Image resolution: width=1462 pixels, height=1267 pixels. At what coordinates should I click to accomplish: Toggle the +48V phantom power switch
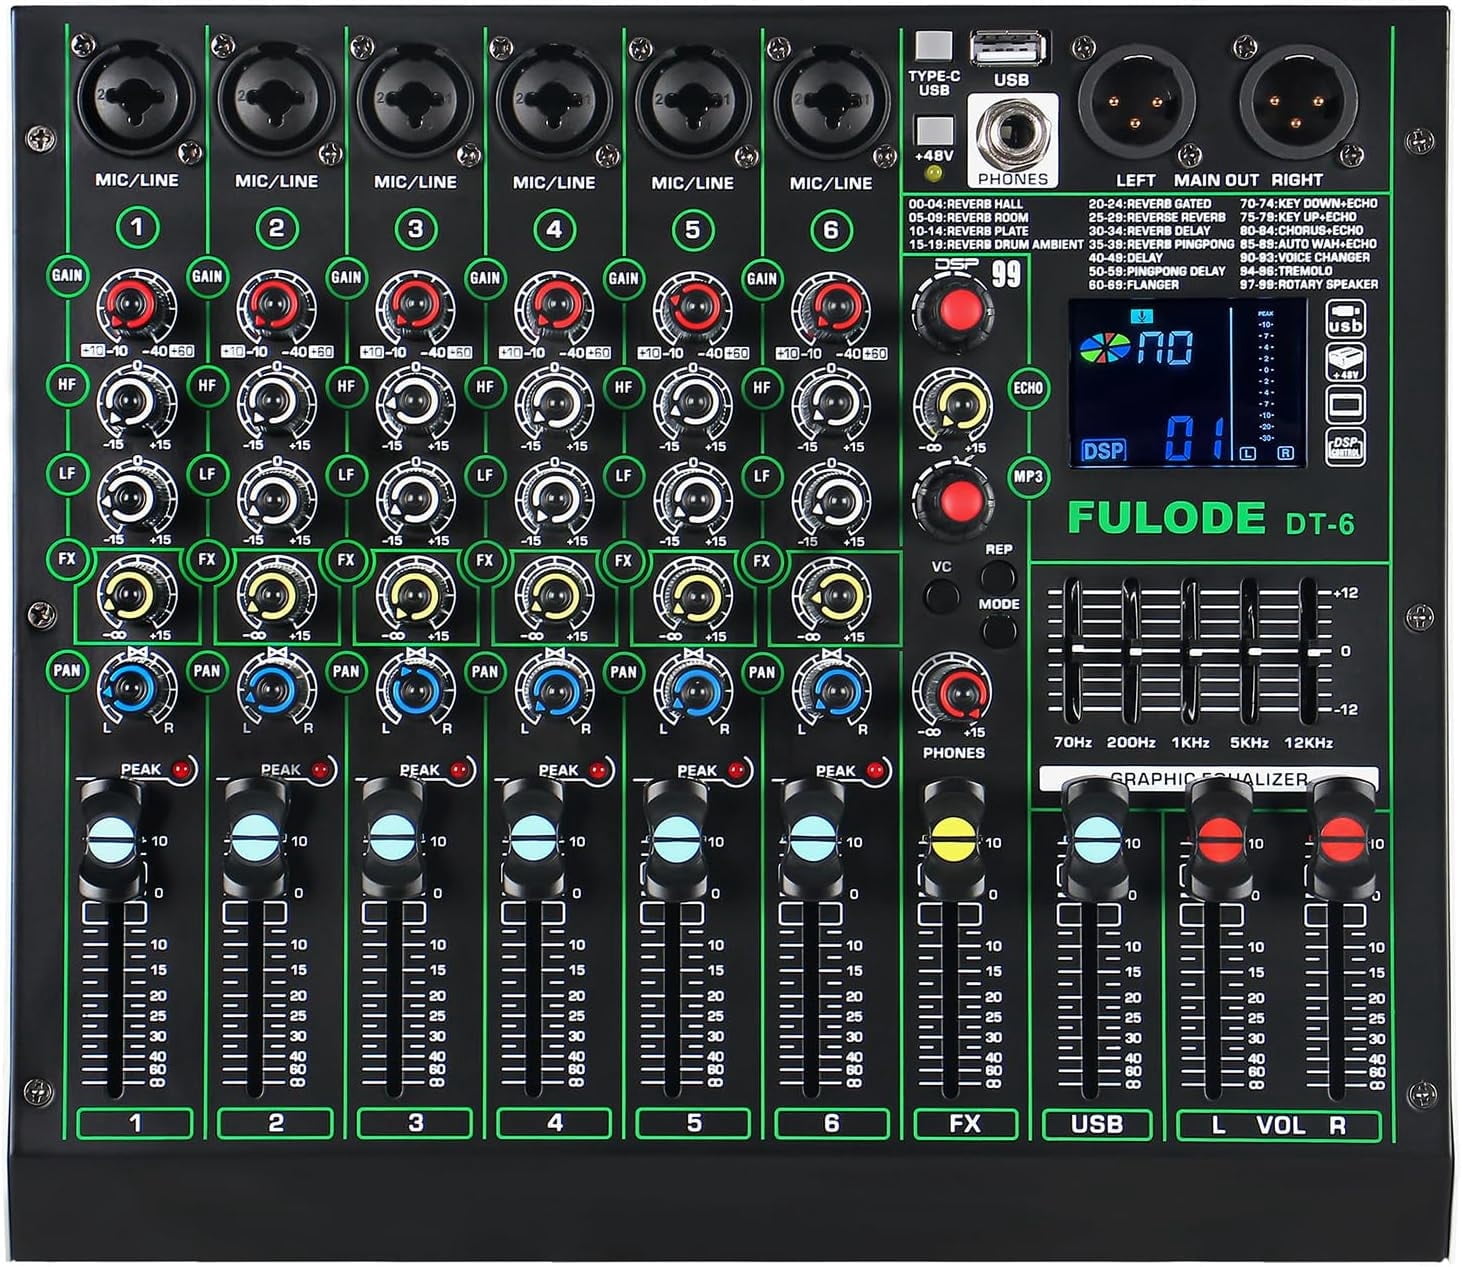click(x=933, y=131)
